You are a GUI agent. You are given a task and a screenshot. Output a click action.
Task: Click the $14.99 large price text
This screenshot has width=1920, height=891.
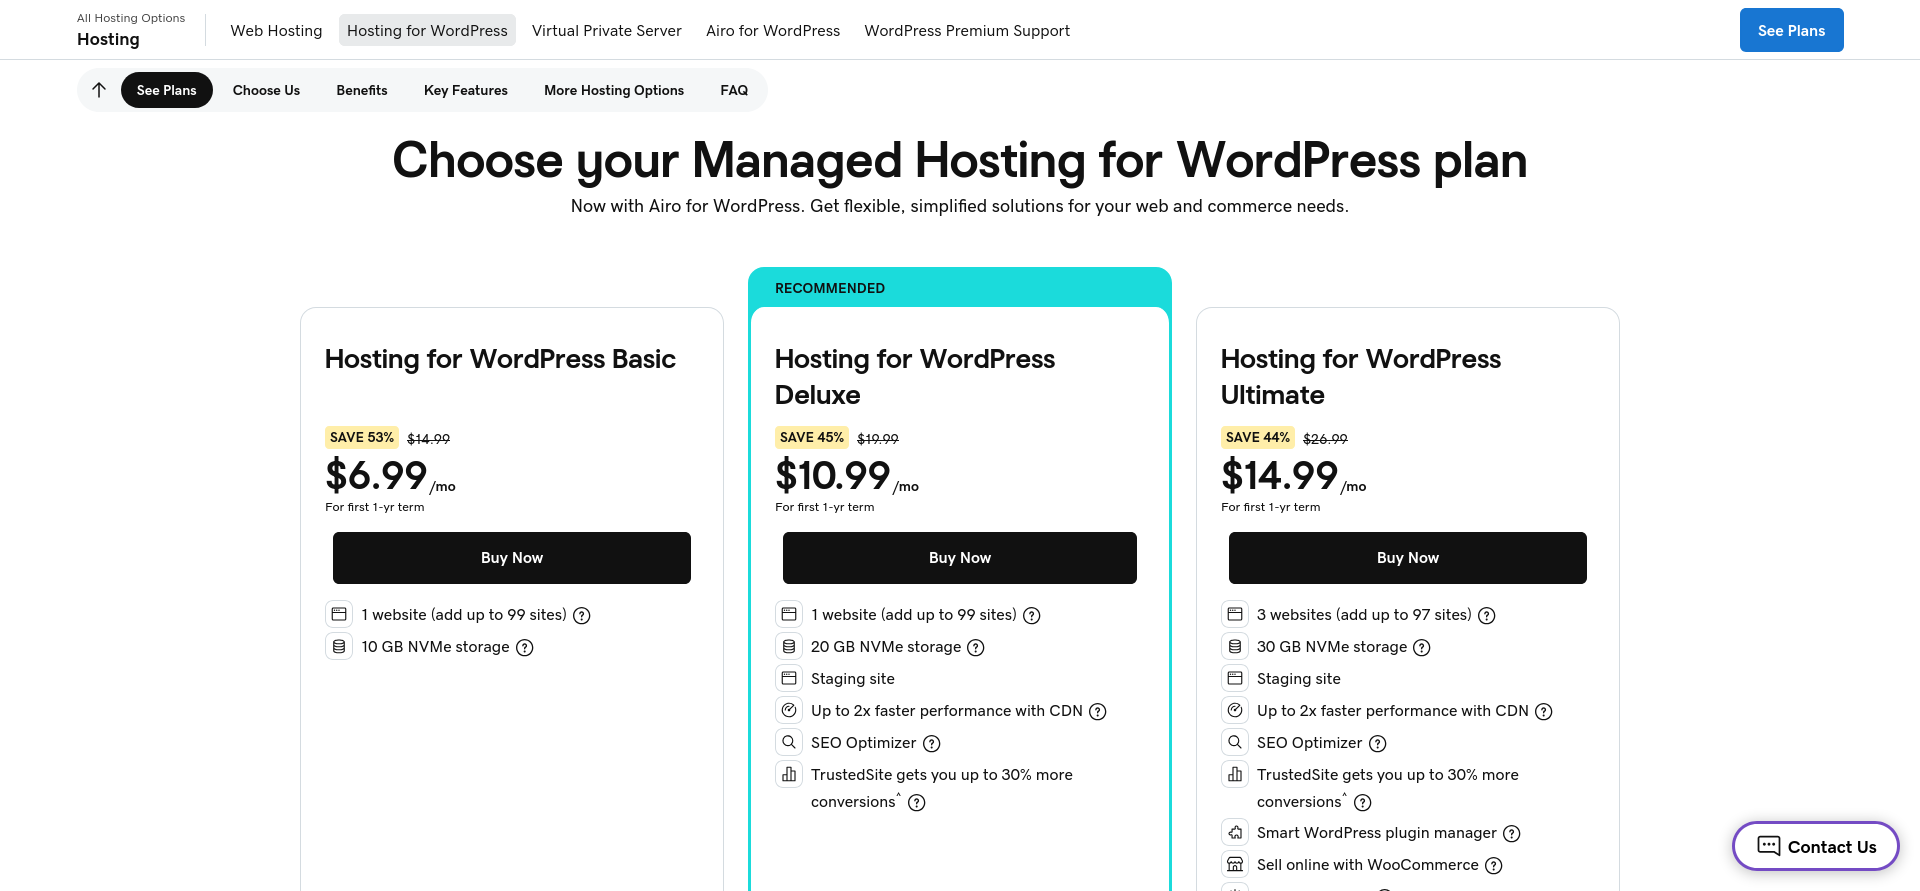pos(1279,475)
